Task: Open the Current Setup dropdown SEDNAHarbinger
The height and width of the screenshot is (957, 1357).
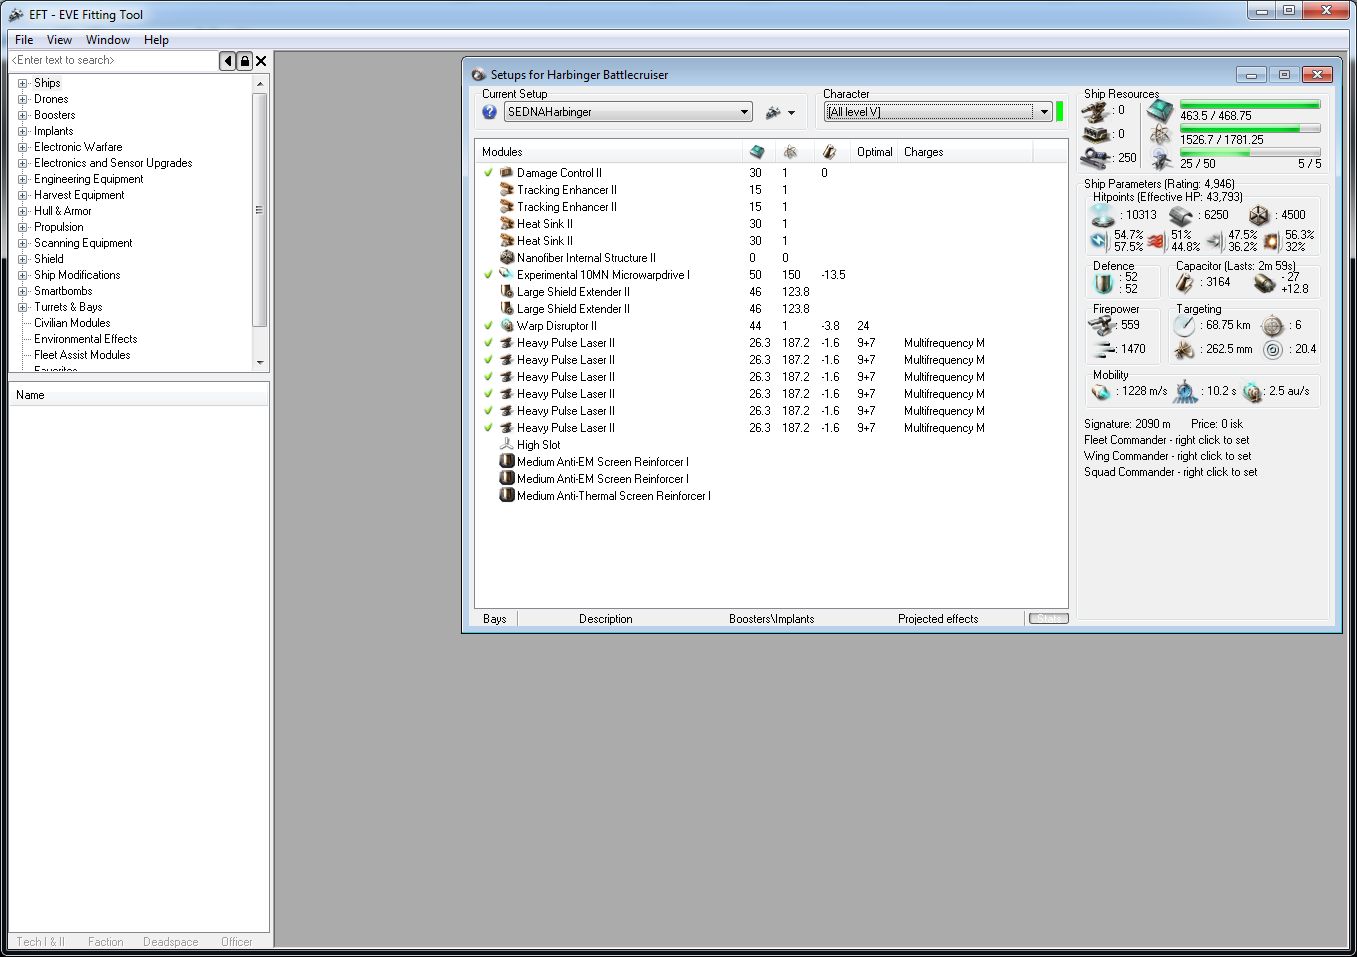Action: pos(628,112)
